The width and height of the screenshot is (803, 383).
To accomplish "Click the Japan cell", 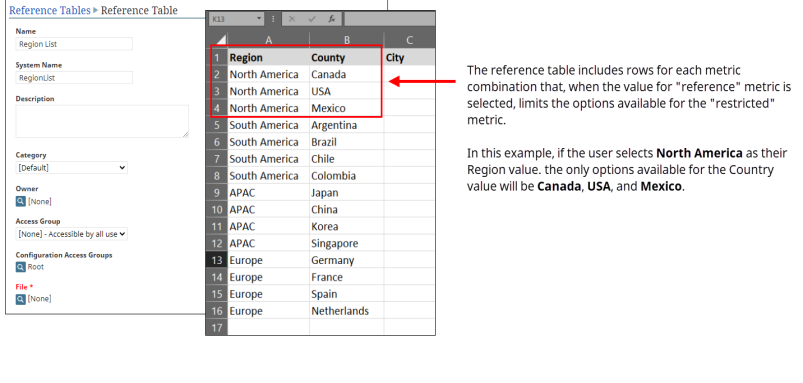I will [347, 193].
